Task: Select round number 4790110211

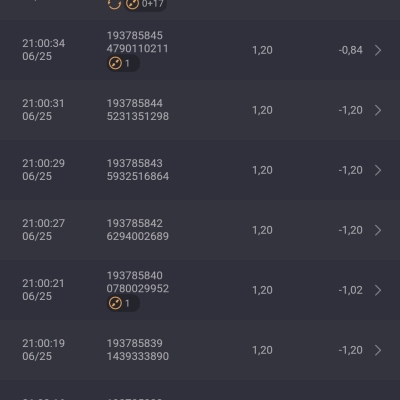Action: click(x=137, y=49)
